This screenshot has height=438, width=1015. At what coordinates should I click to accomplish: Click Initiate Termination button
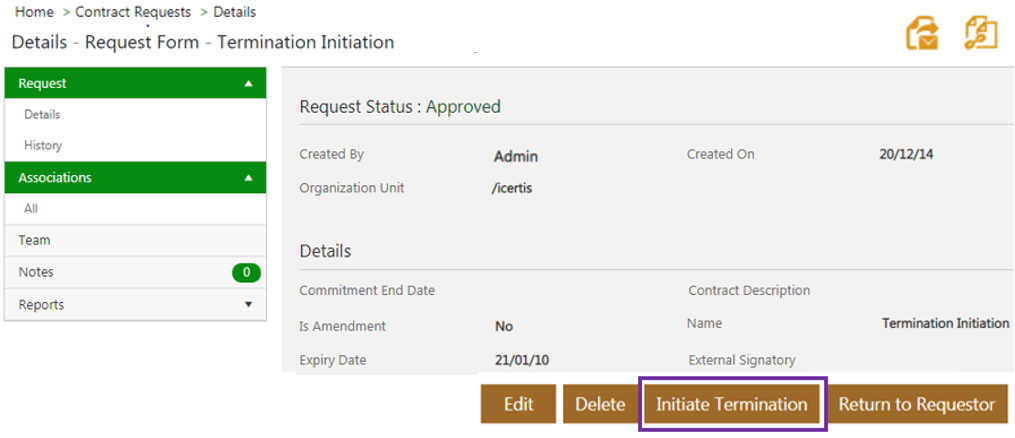tap(731, 404)
